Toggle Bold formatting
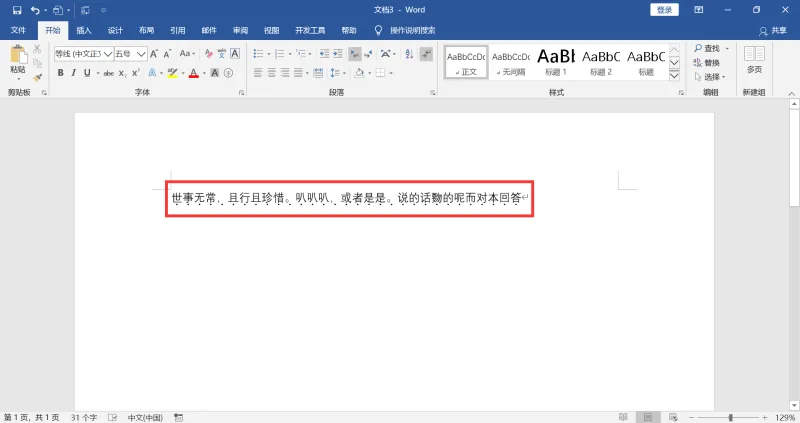The image size is (800, 423). 61,73
